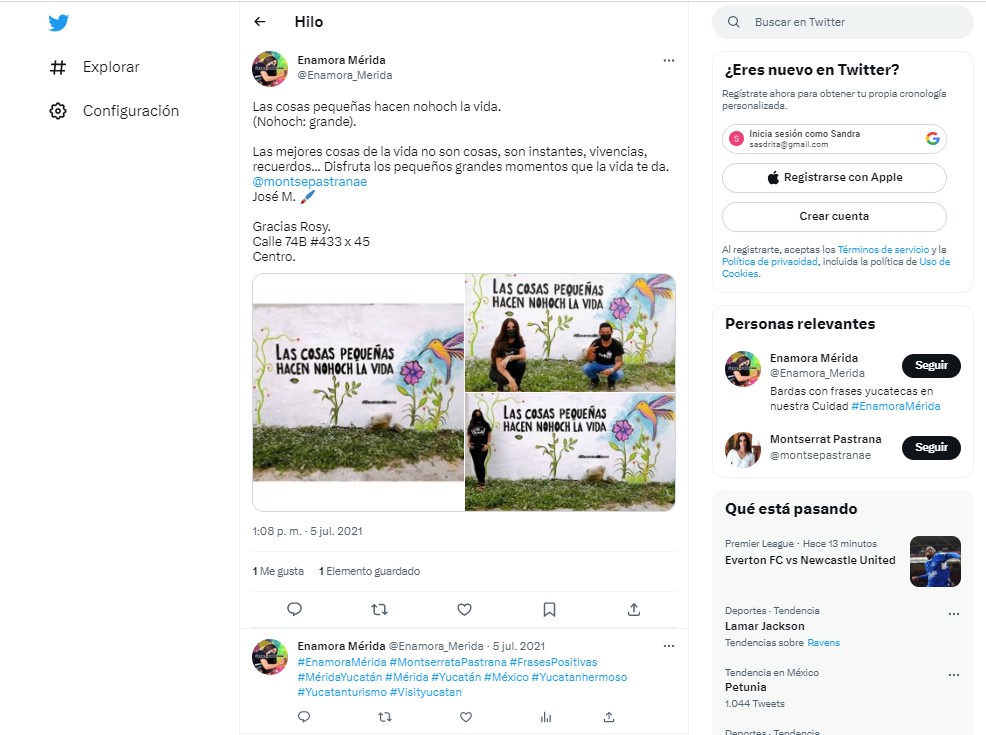This screenshot has width=986, height=735.
Task: Click the Twitter bird logo
Action: point(58,23)
